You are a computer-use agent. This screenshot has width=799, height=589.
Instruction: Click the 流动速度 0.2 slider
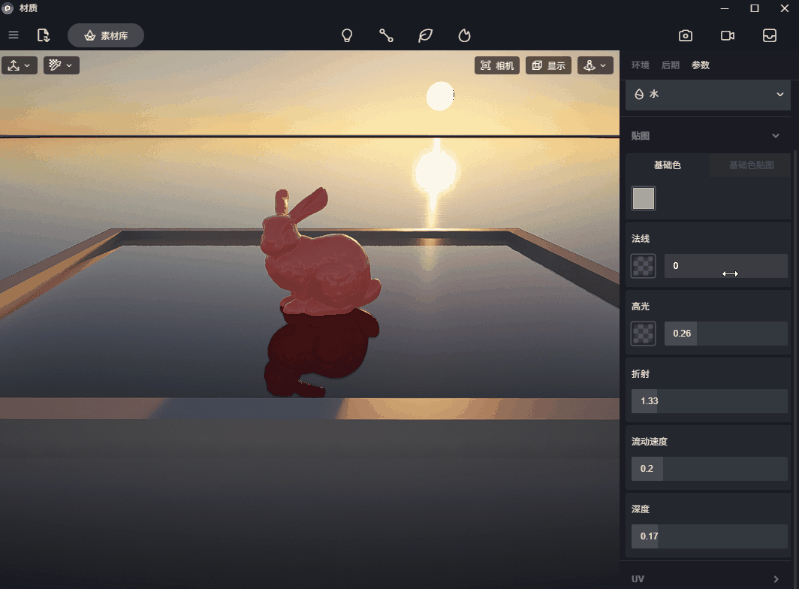pos(709,469)
